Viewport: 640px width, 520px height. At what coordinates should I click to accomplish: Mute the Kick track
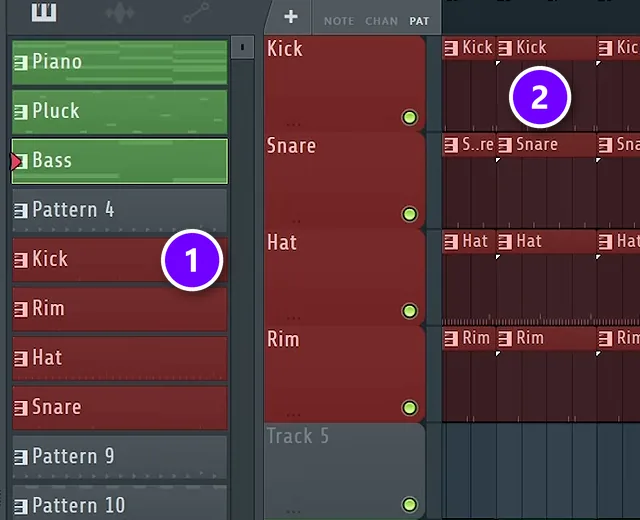coord(409,118)
